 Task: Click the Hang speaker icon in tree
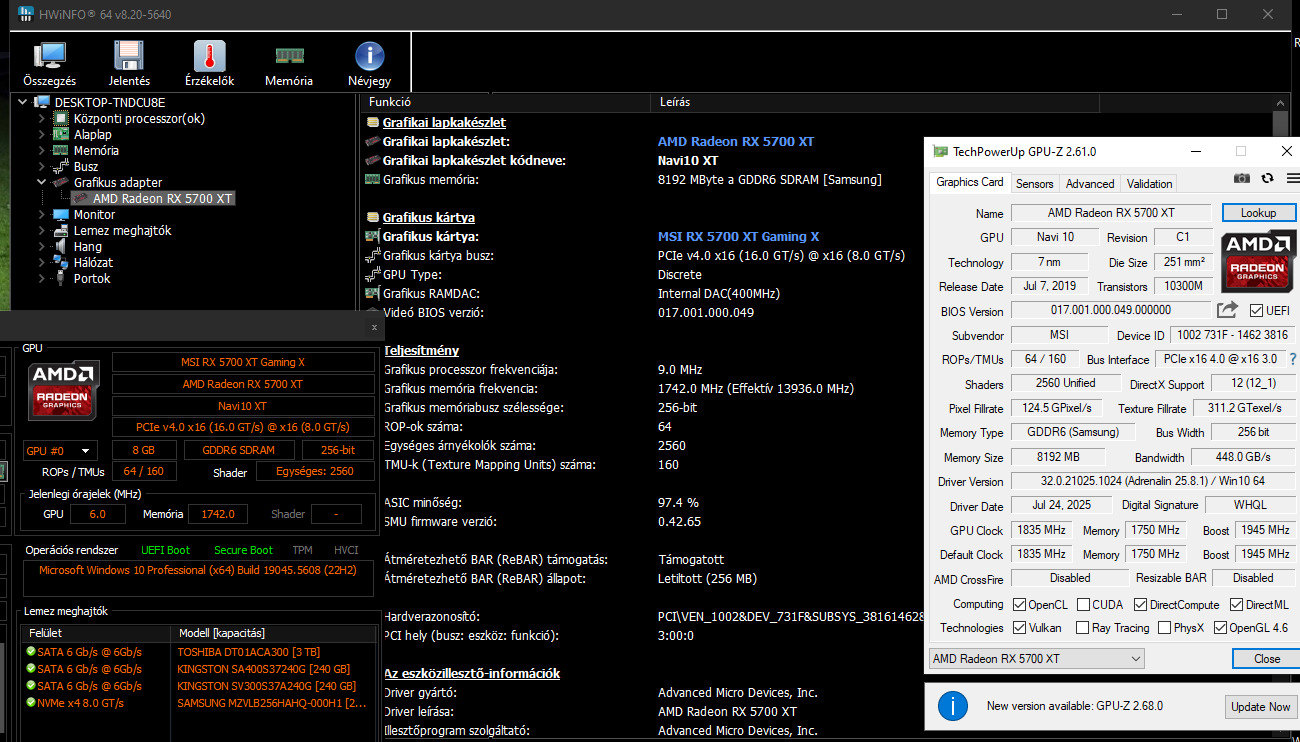click(62, 246)
